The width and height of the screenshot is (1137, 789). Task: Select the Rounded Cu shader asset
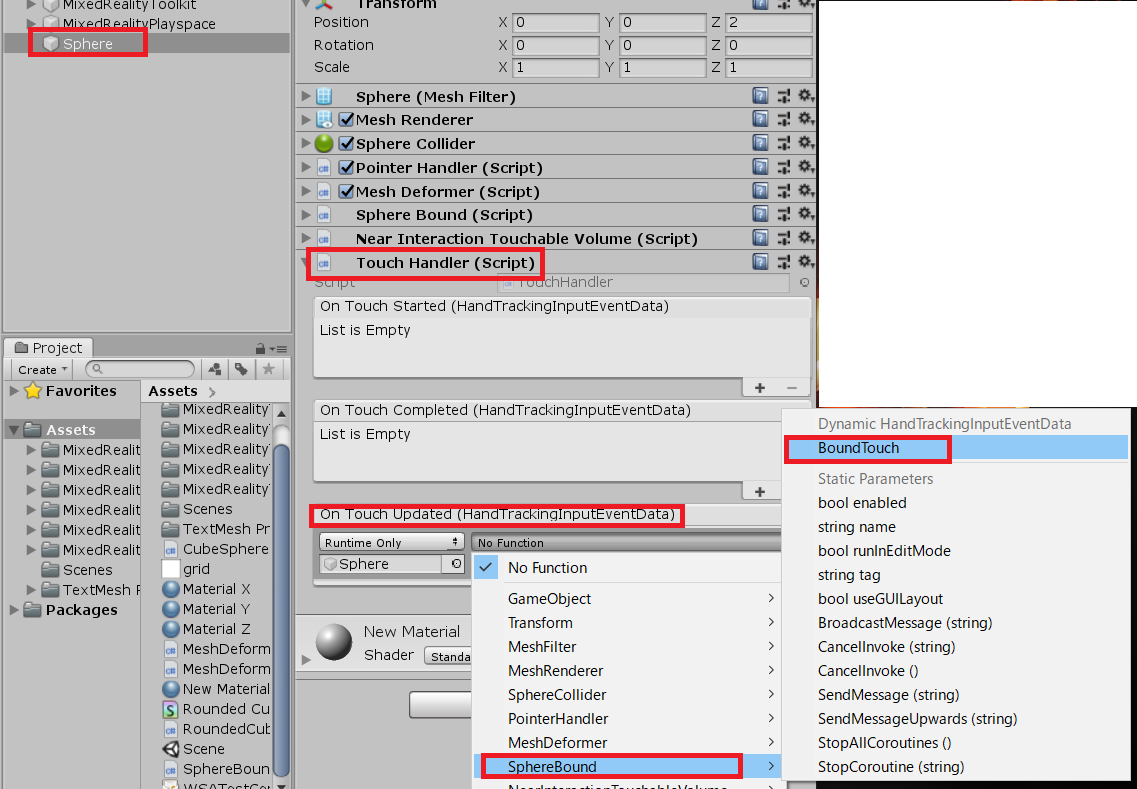(x=216, y=709)
